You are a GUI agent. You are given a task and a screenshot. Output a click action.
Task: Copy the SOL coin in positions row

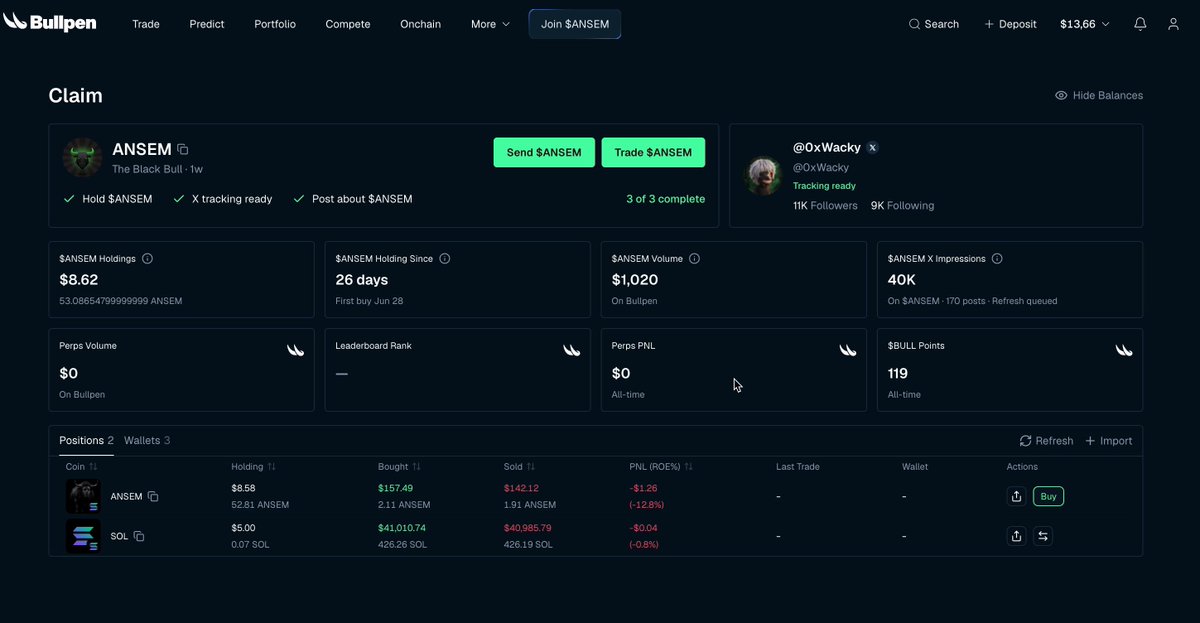[x=139, y=536]
